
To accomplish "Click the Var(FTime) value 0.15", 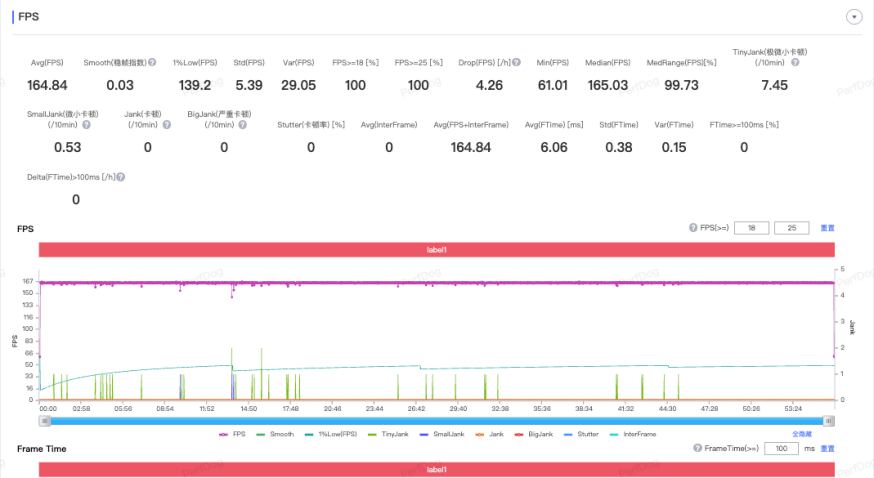I will (x=674, y=148).
